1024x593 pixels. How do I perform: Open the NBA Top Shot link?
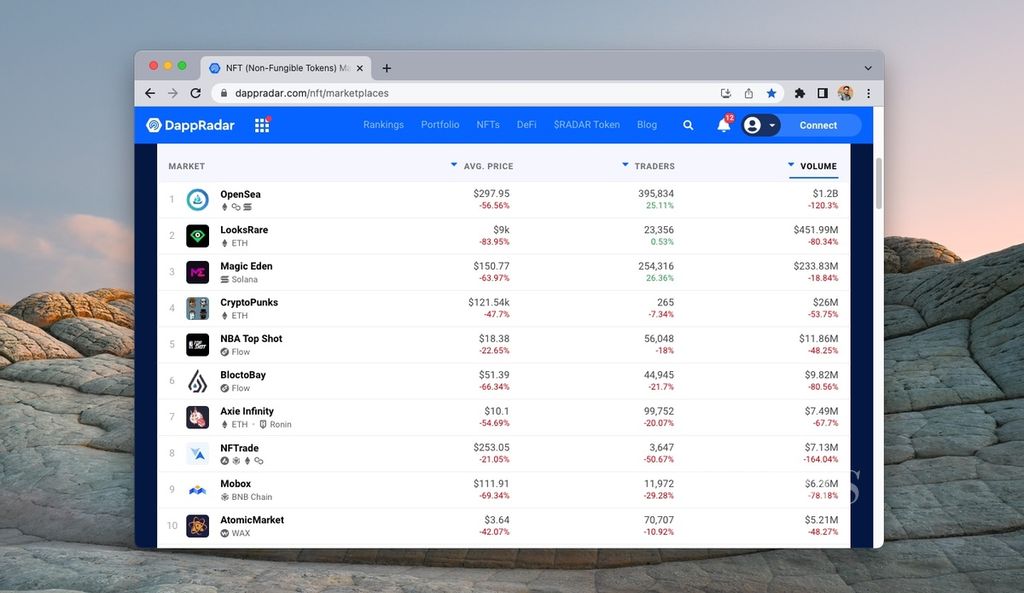pyautogui.click(x=251, y=338)
